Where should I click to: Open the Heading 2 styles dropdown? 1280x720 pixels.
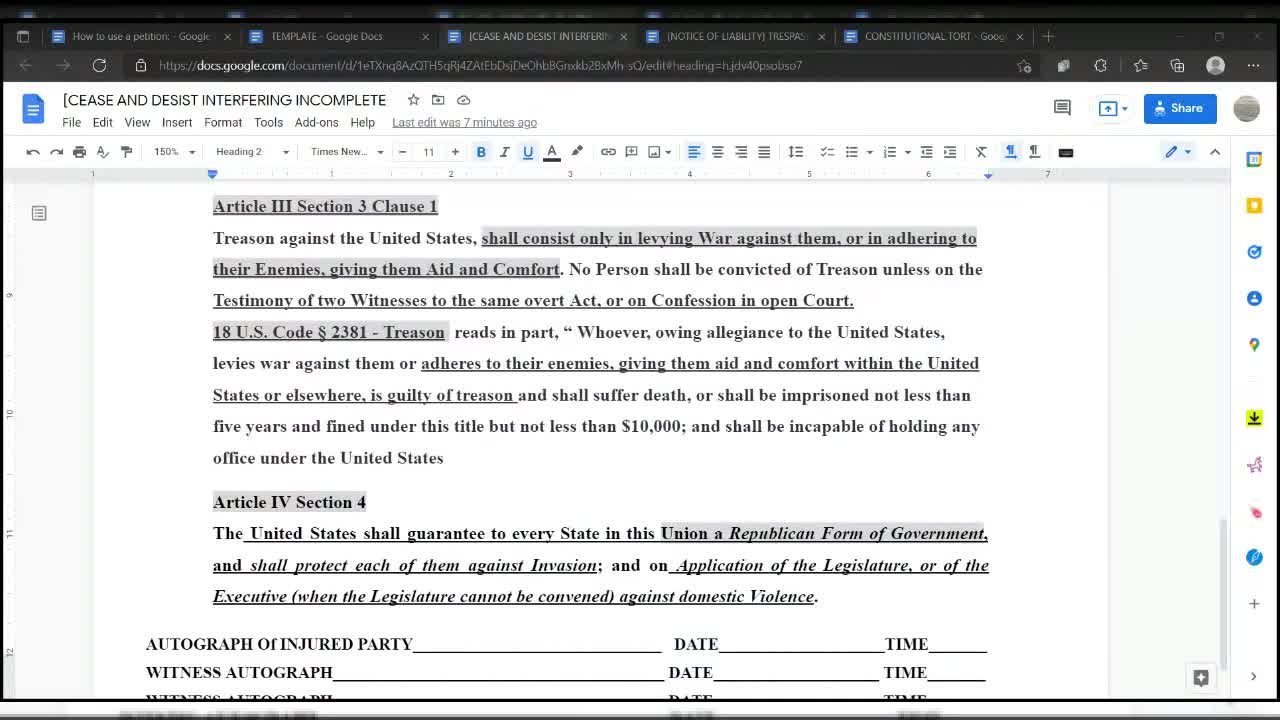tap(253, 152)
